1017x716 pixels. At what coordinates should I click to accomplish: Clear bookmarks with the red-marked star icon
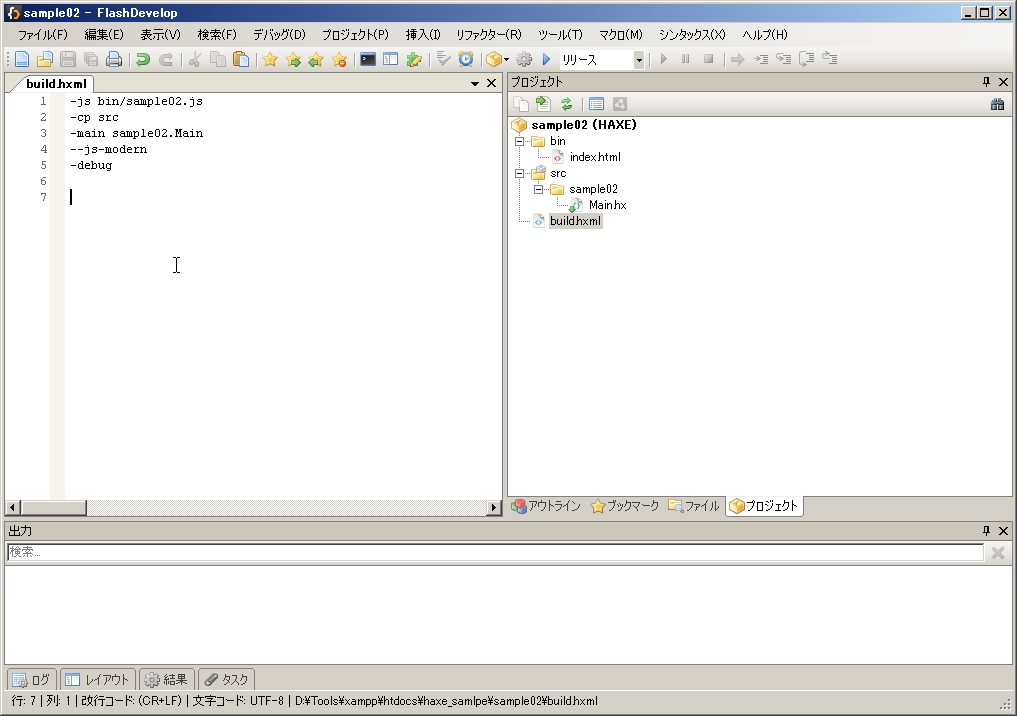pos(339,60)
